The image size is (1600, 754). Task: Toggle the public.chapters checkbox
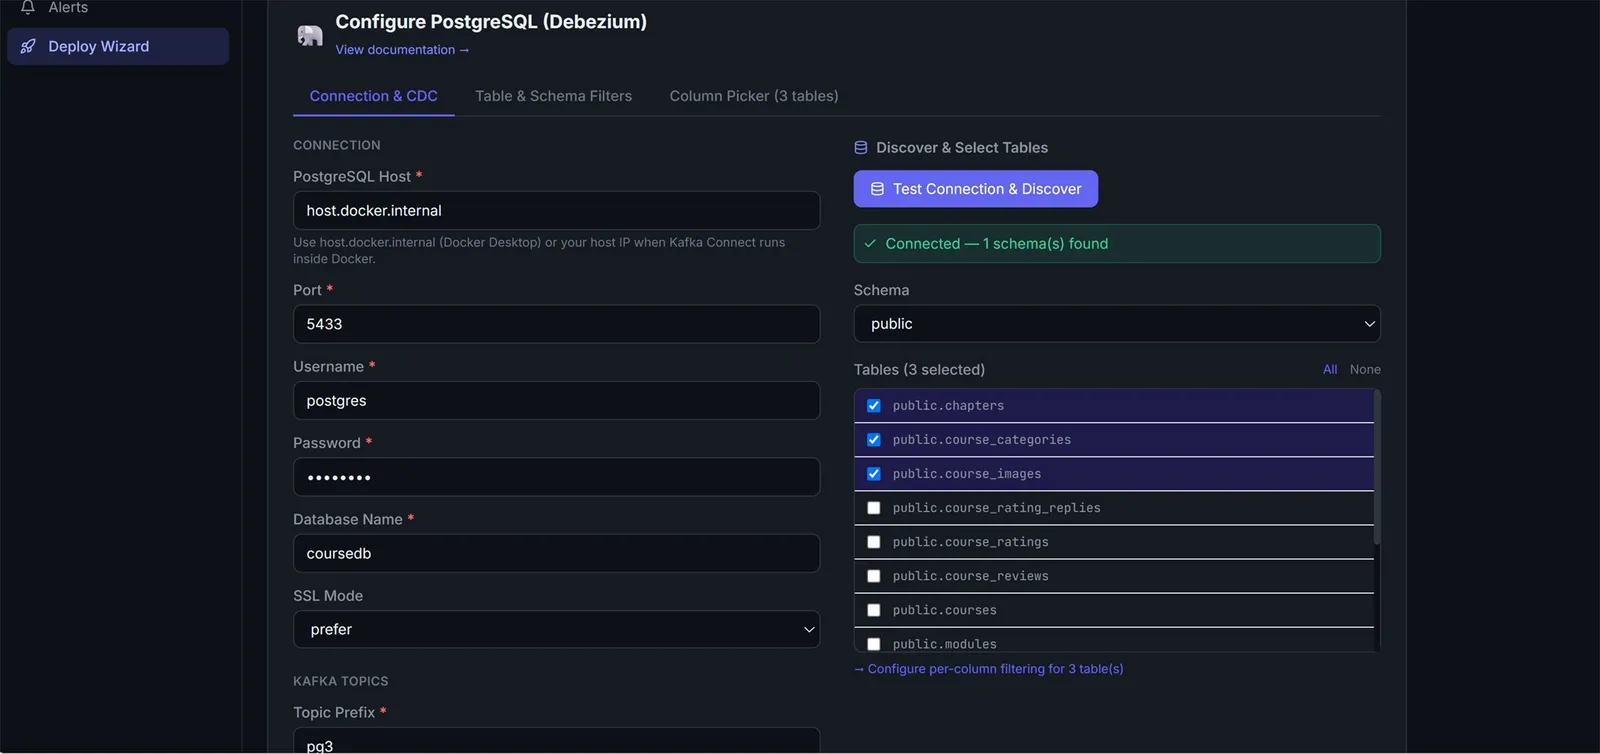(874, 406)
